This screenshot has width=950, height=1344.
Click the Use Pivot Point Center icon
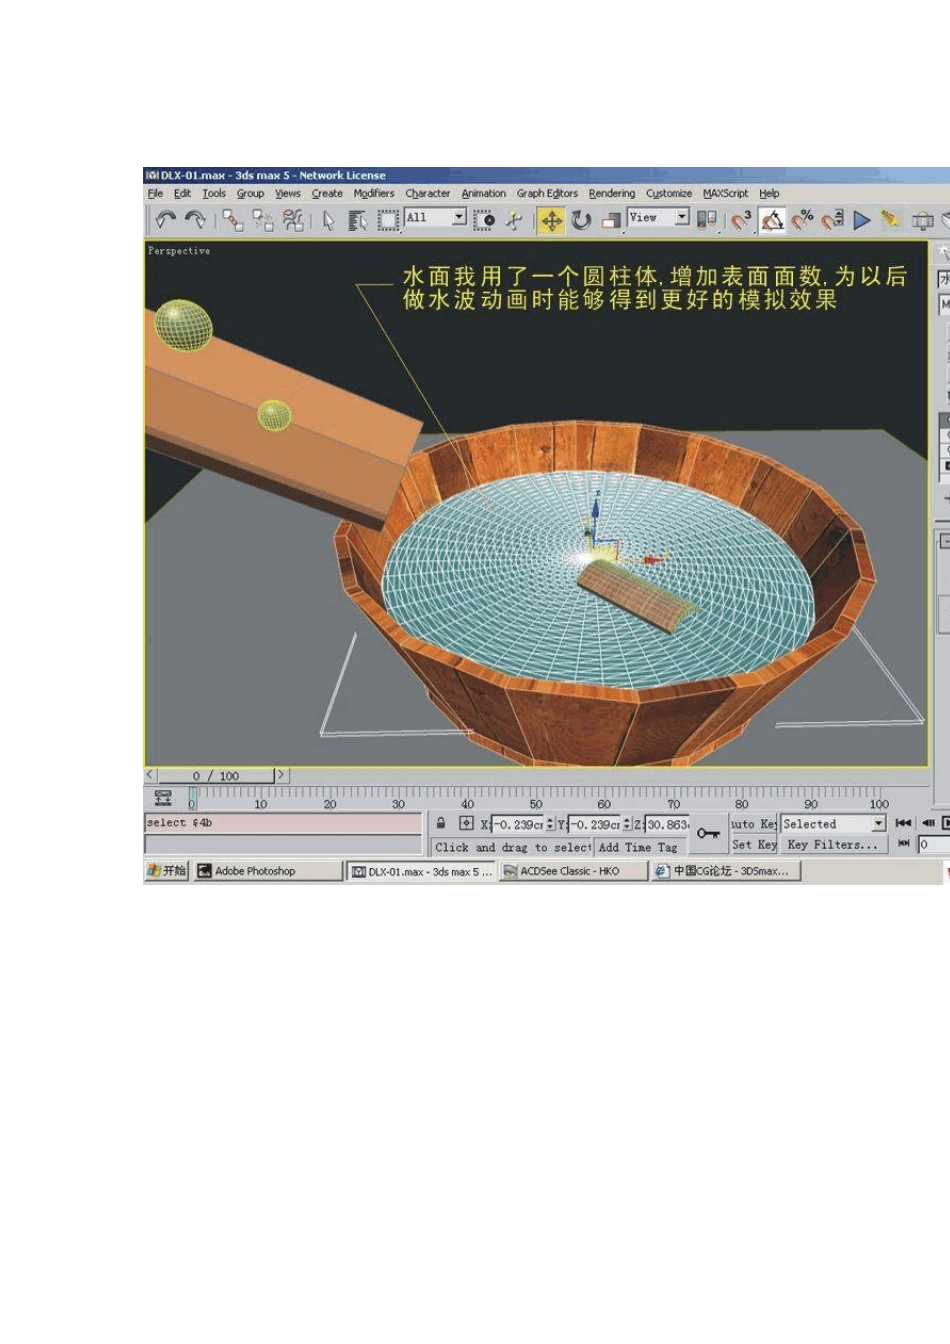(x=706, y=220)
